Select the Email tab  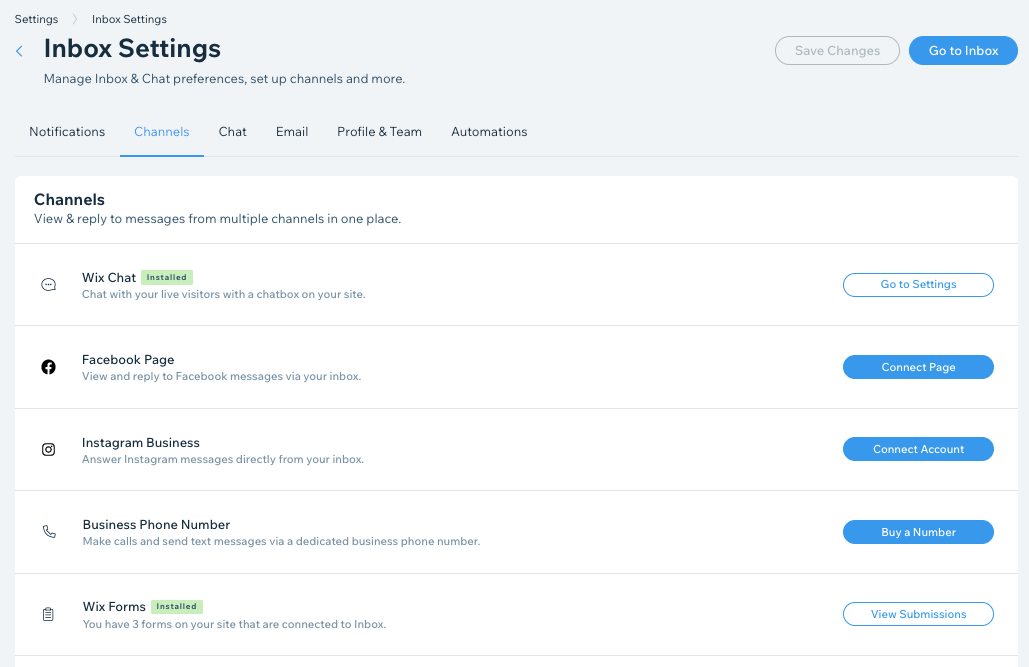pos(291,131)
